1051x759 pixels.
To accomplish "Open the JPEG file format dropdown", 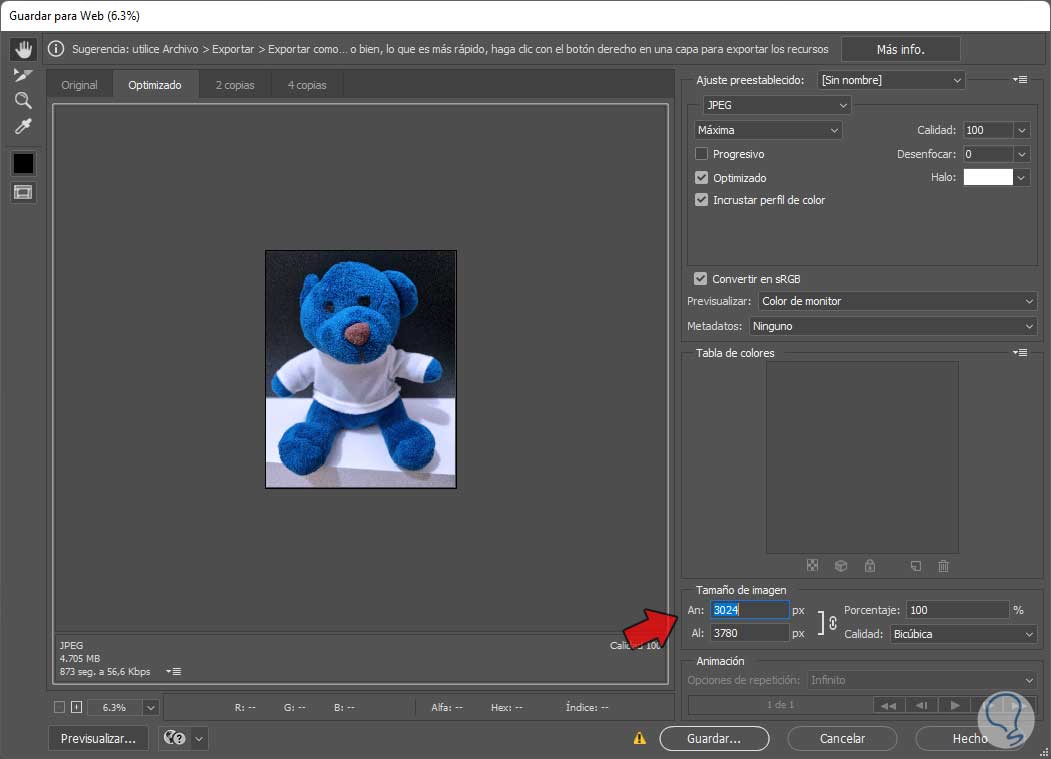I will tap(776, 105).
